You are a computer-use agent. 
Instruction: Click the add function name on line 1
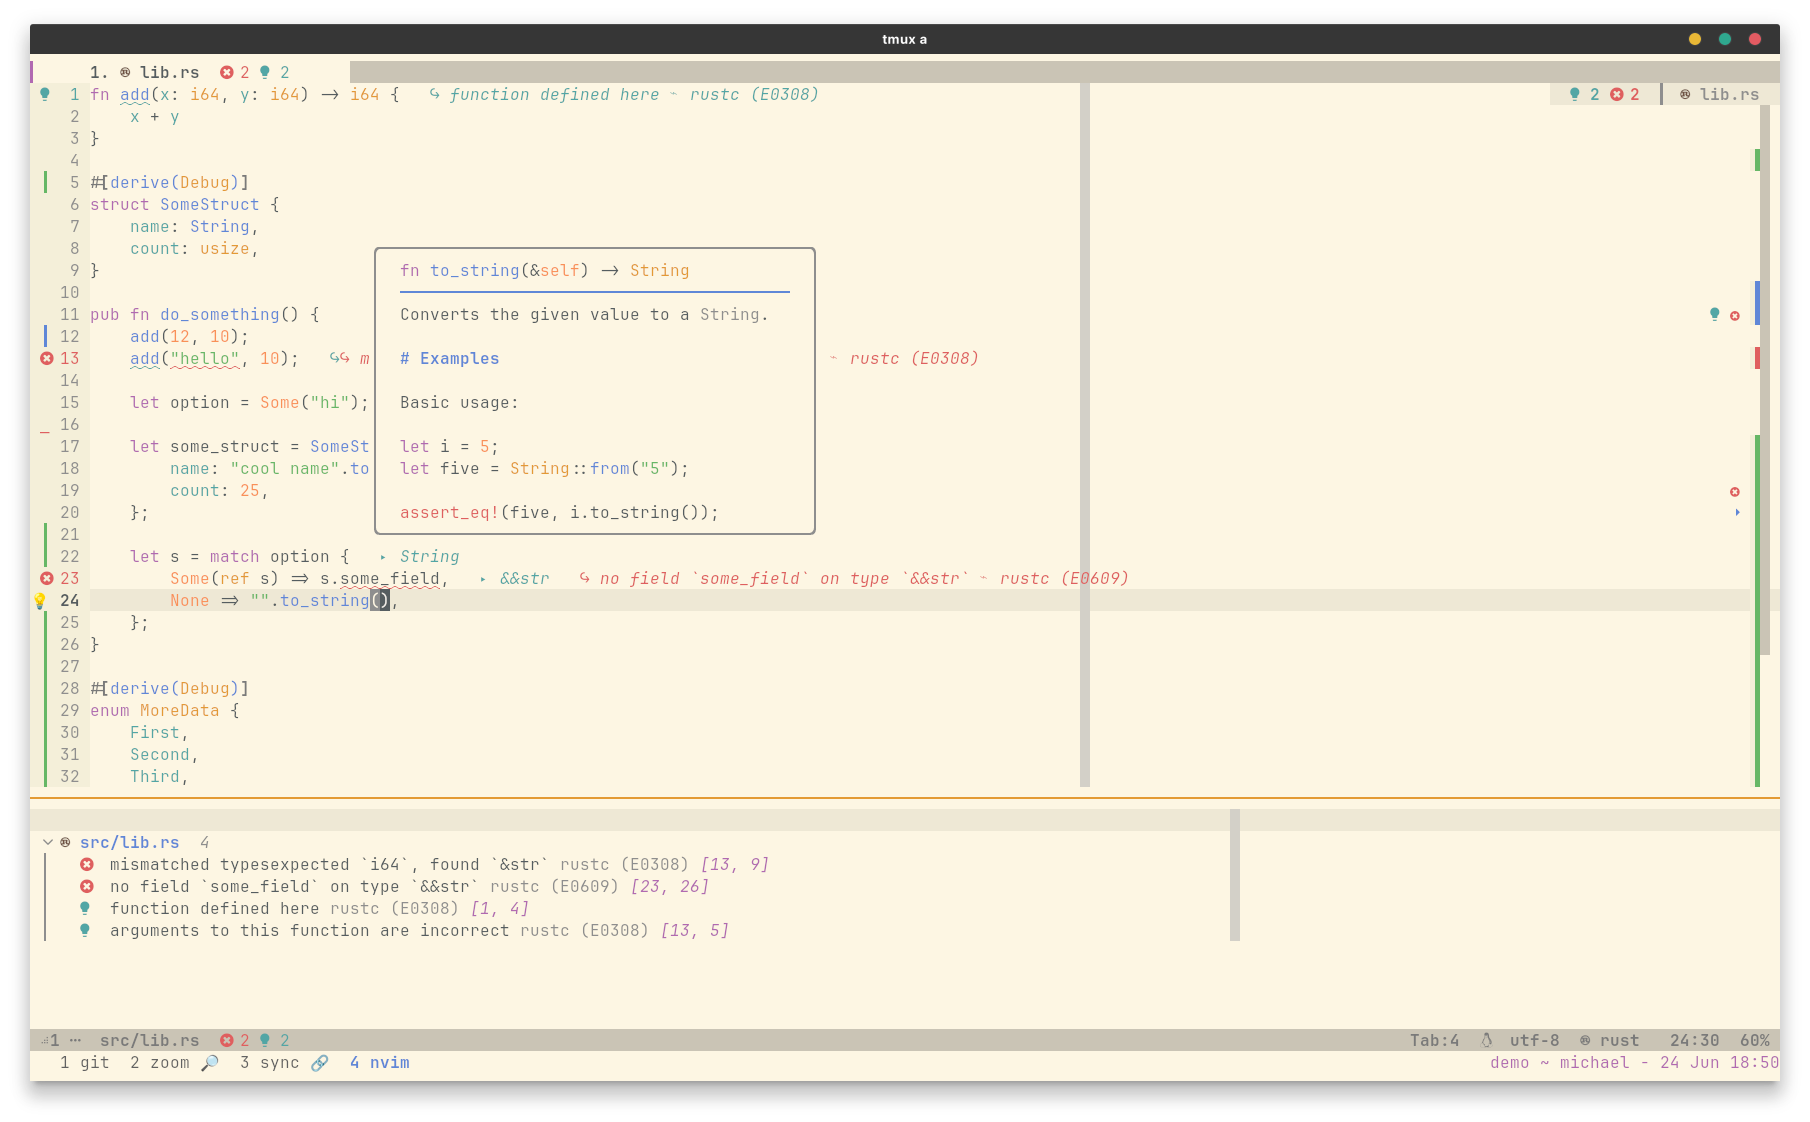click(135, 94)
